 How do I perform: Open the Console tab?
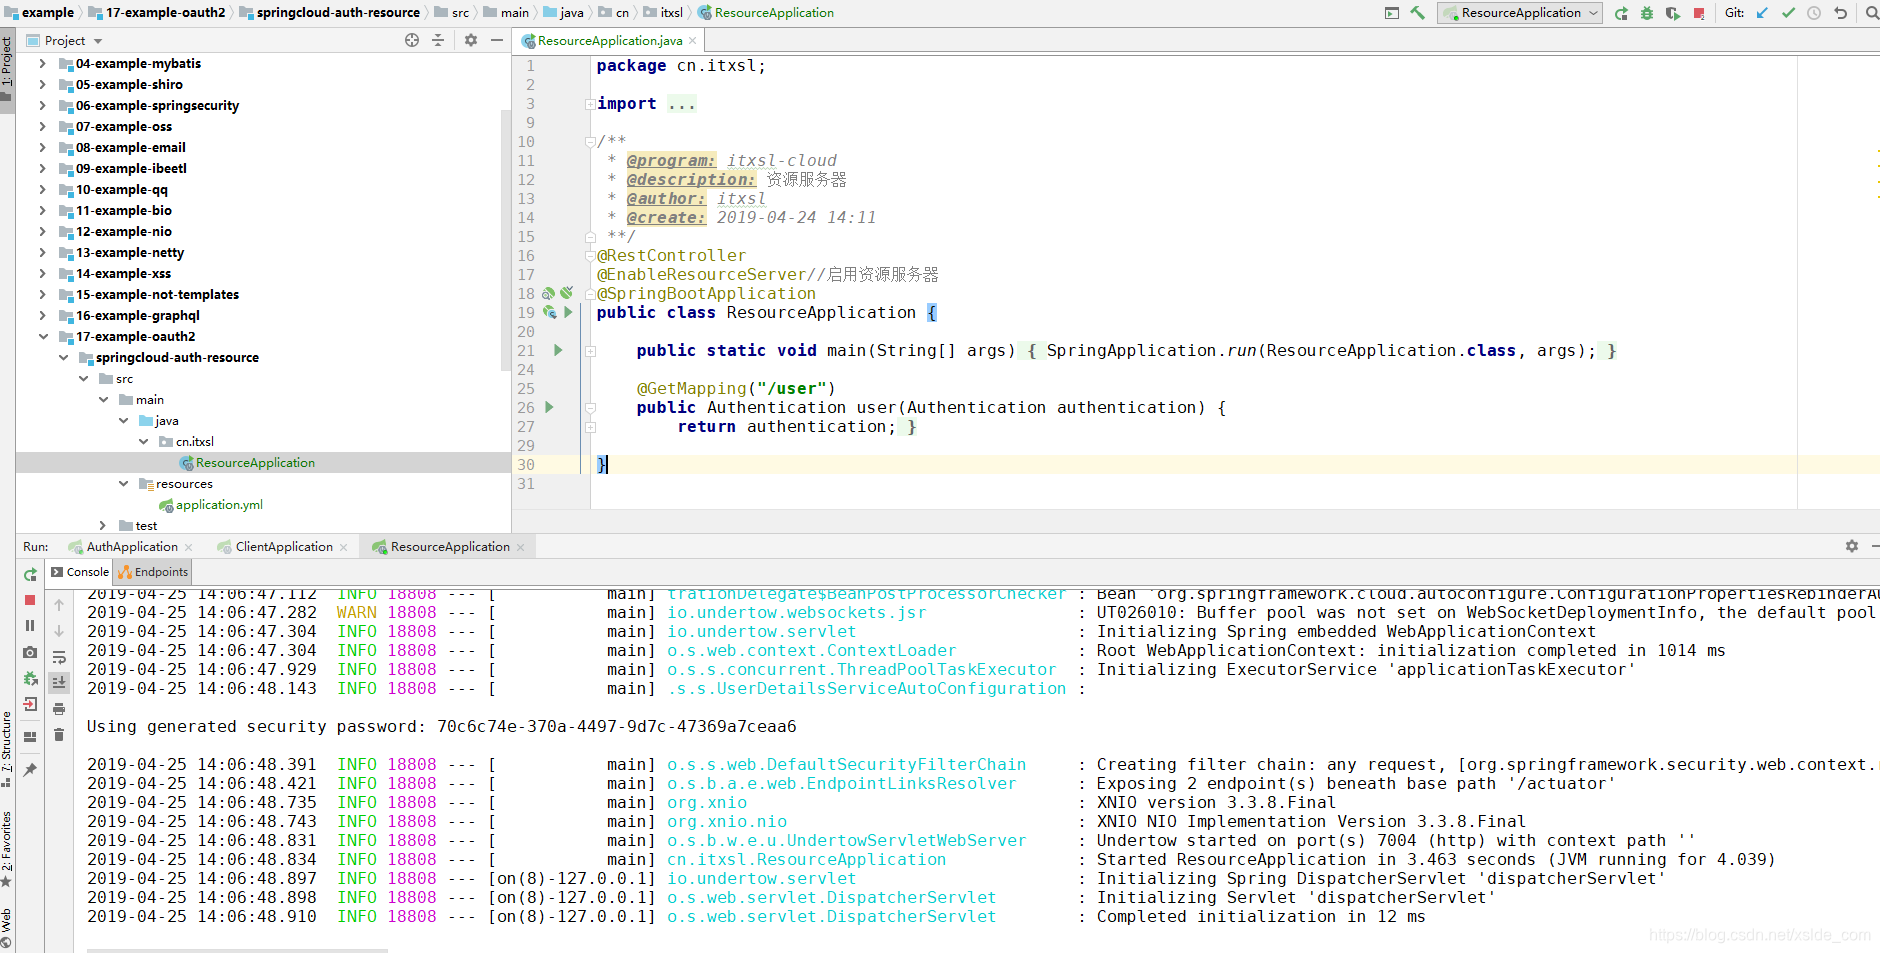coord(80,572)
